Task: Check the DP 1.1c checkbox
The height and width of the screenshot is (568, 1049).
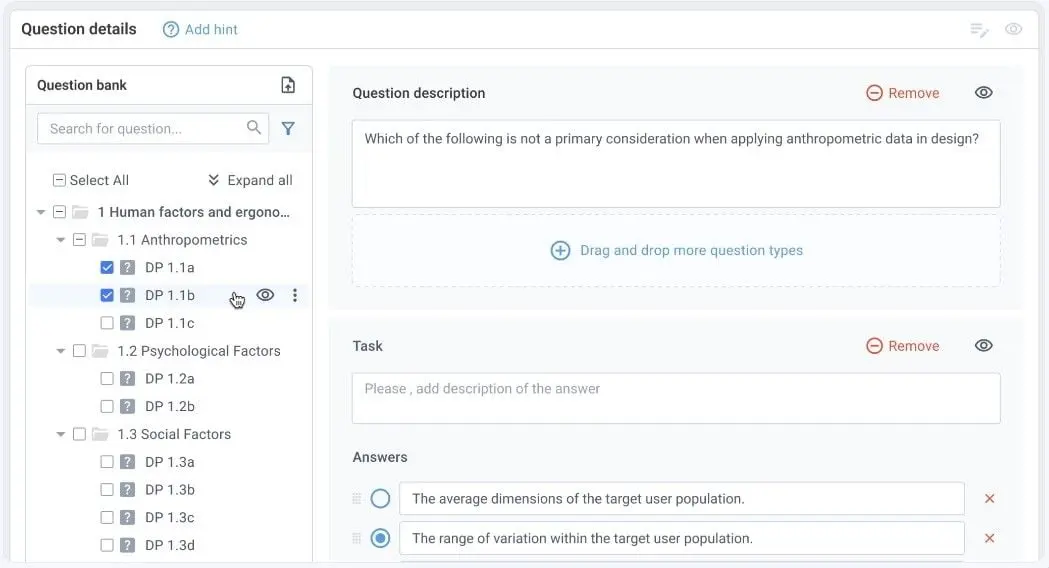Action: coord(107,323)
